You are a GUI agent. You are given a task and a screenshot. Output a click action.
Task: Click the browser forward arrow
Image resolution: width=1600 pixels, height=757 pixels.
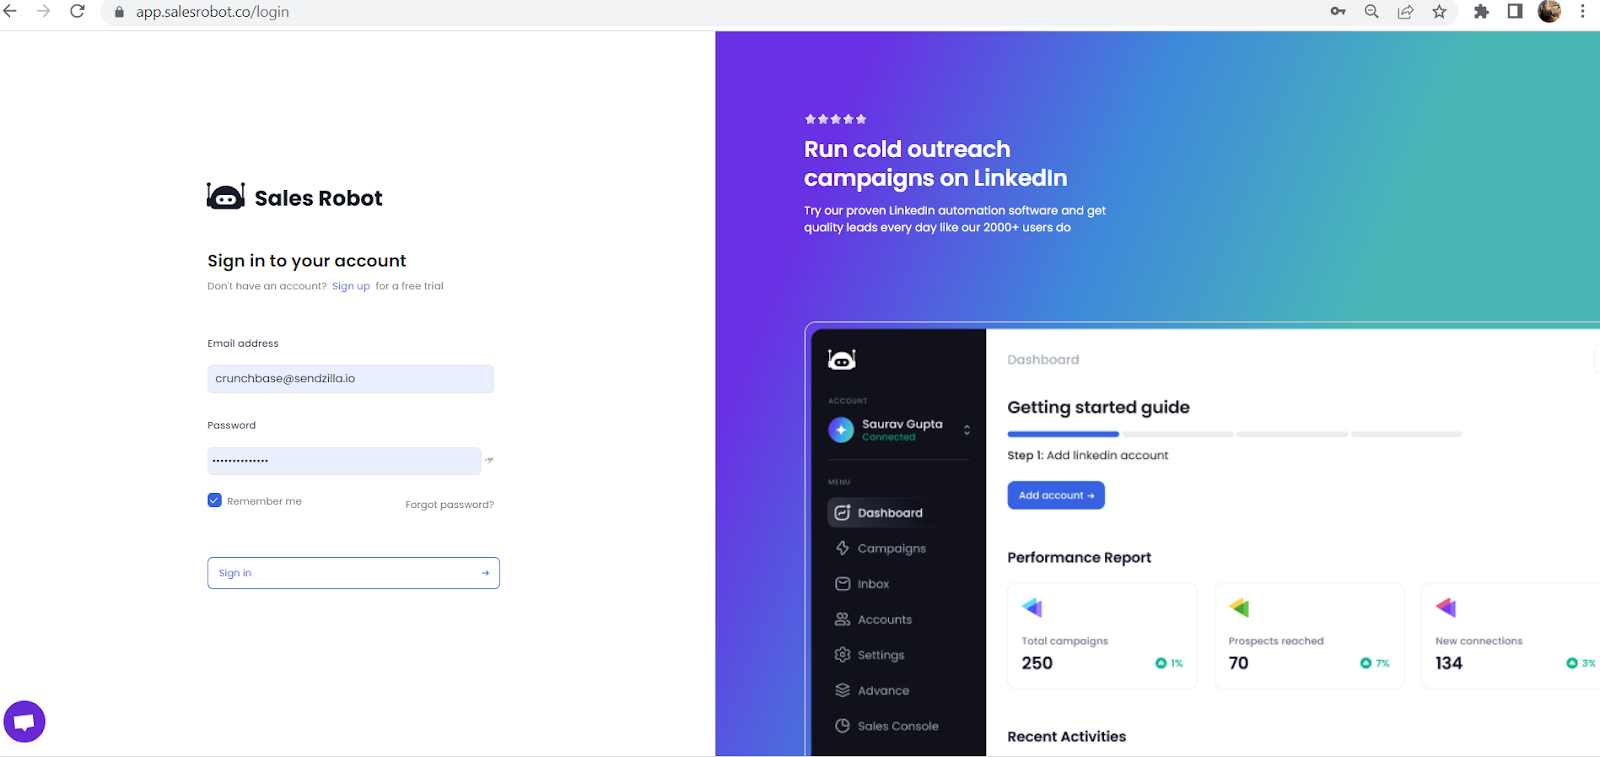[x=43, y=11]
